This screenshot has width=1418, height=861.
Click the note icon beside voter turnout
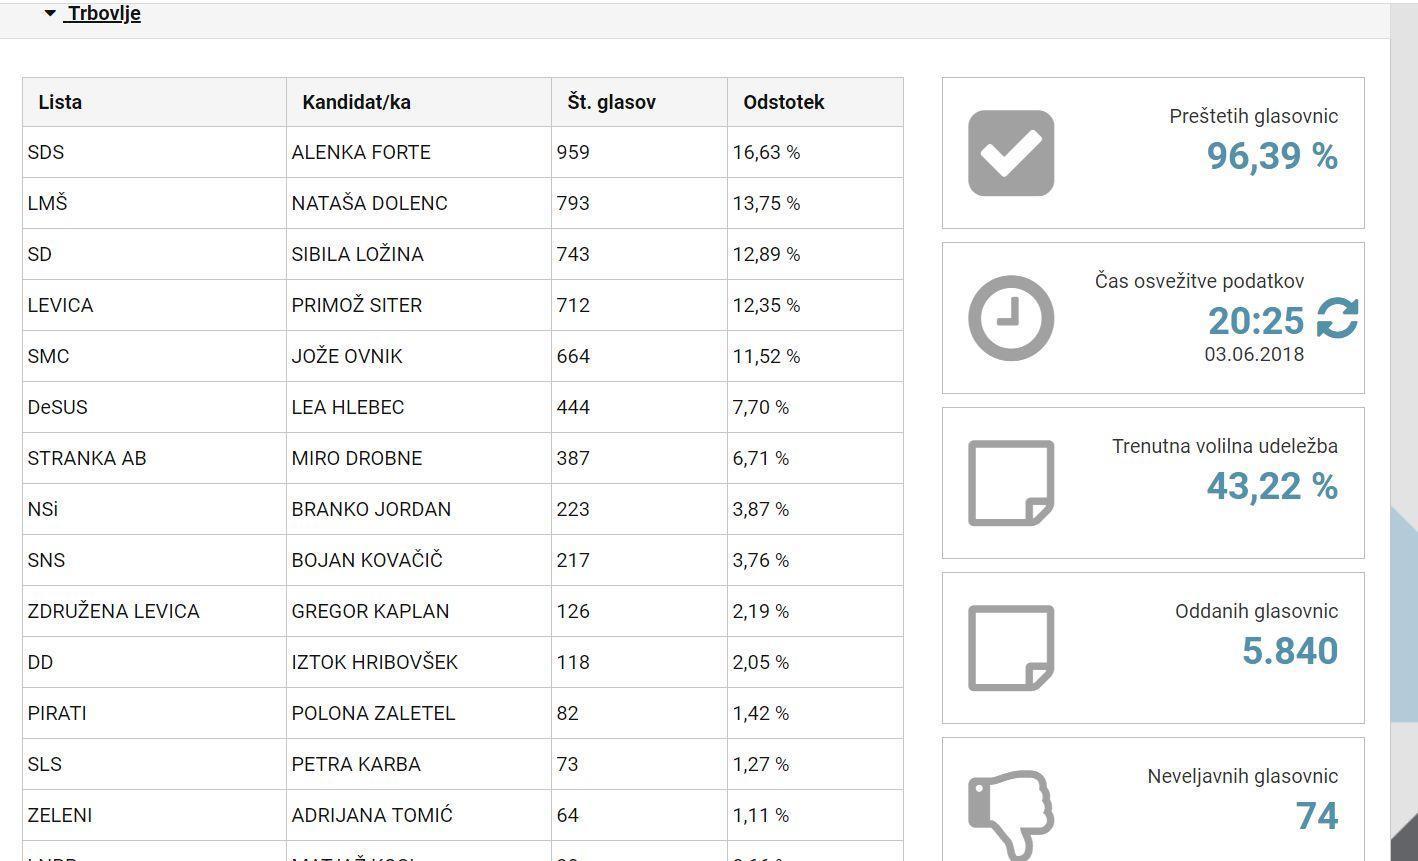click(1011, 483)
